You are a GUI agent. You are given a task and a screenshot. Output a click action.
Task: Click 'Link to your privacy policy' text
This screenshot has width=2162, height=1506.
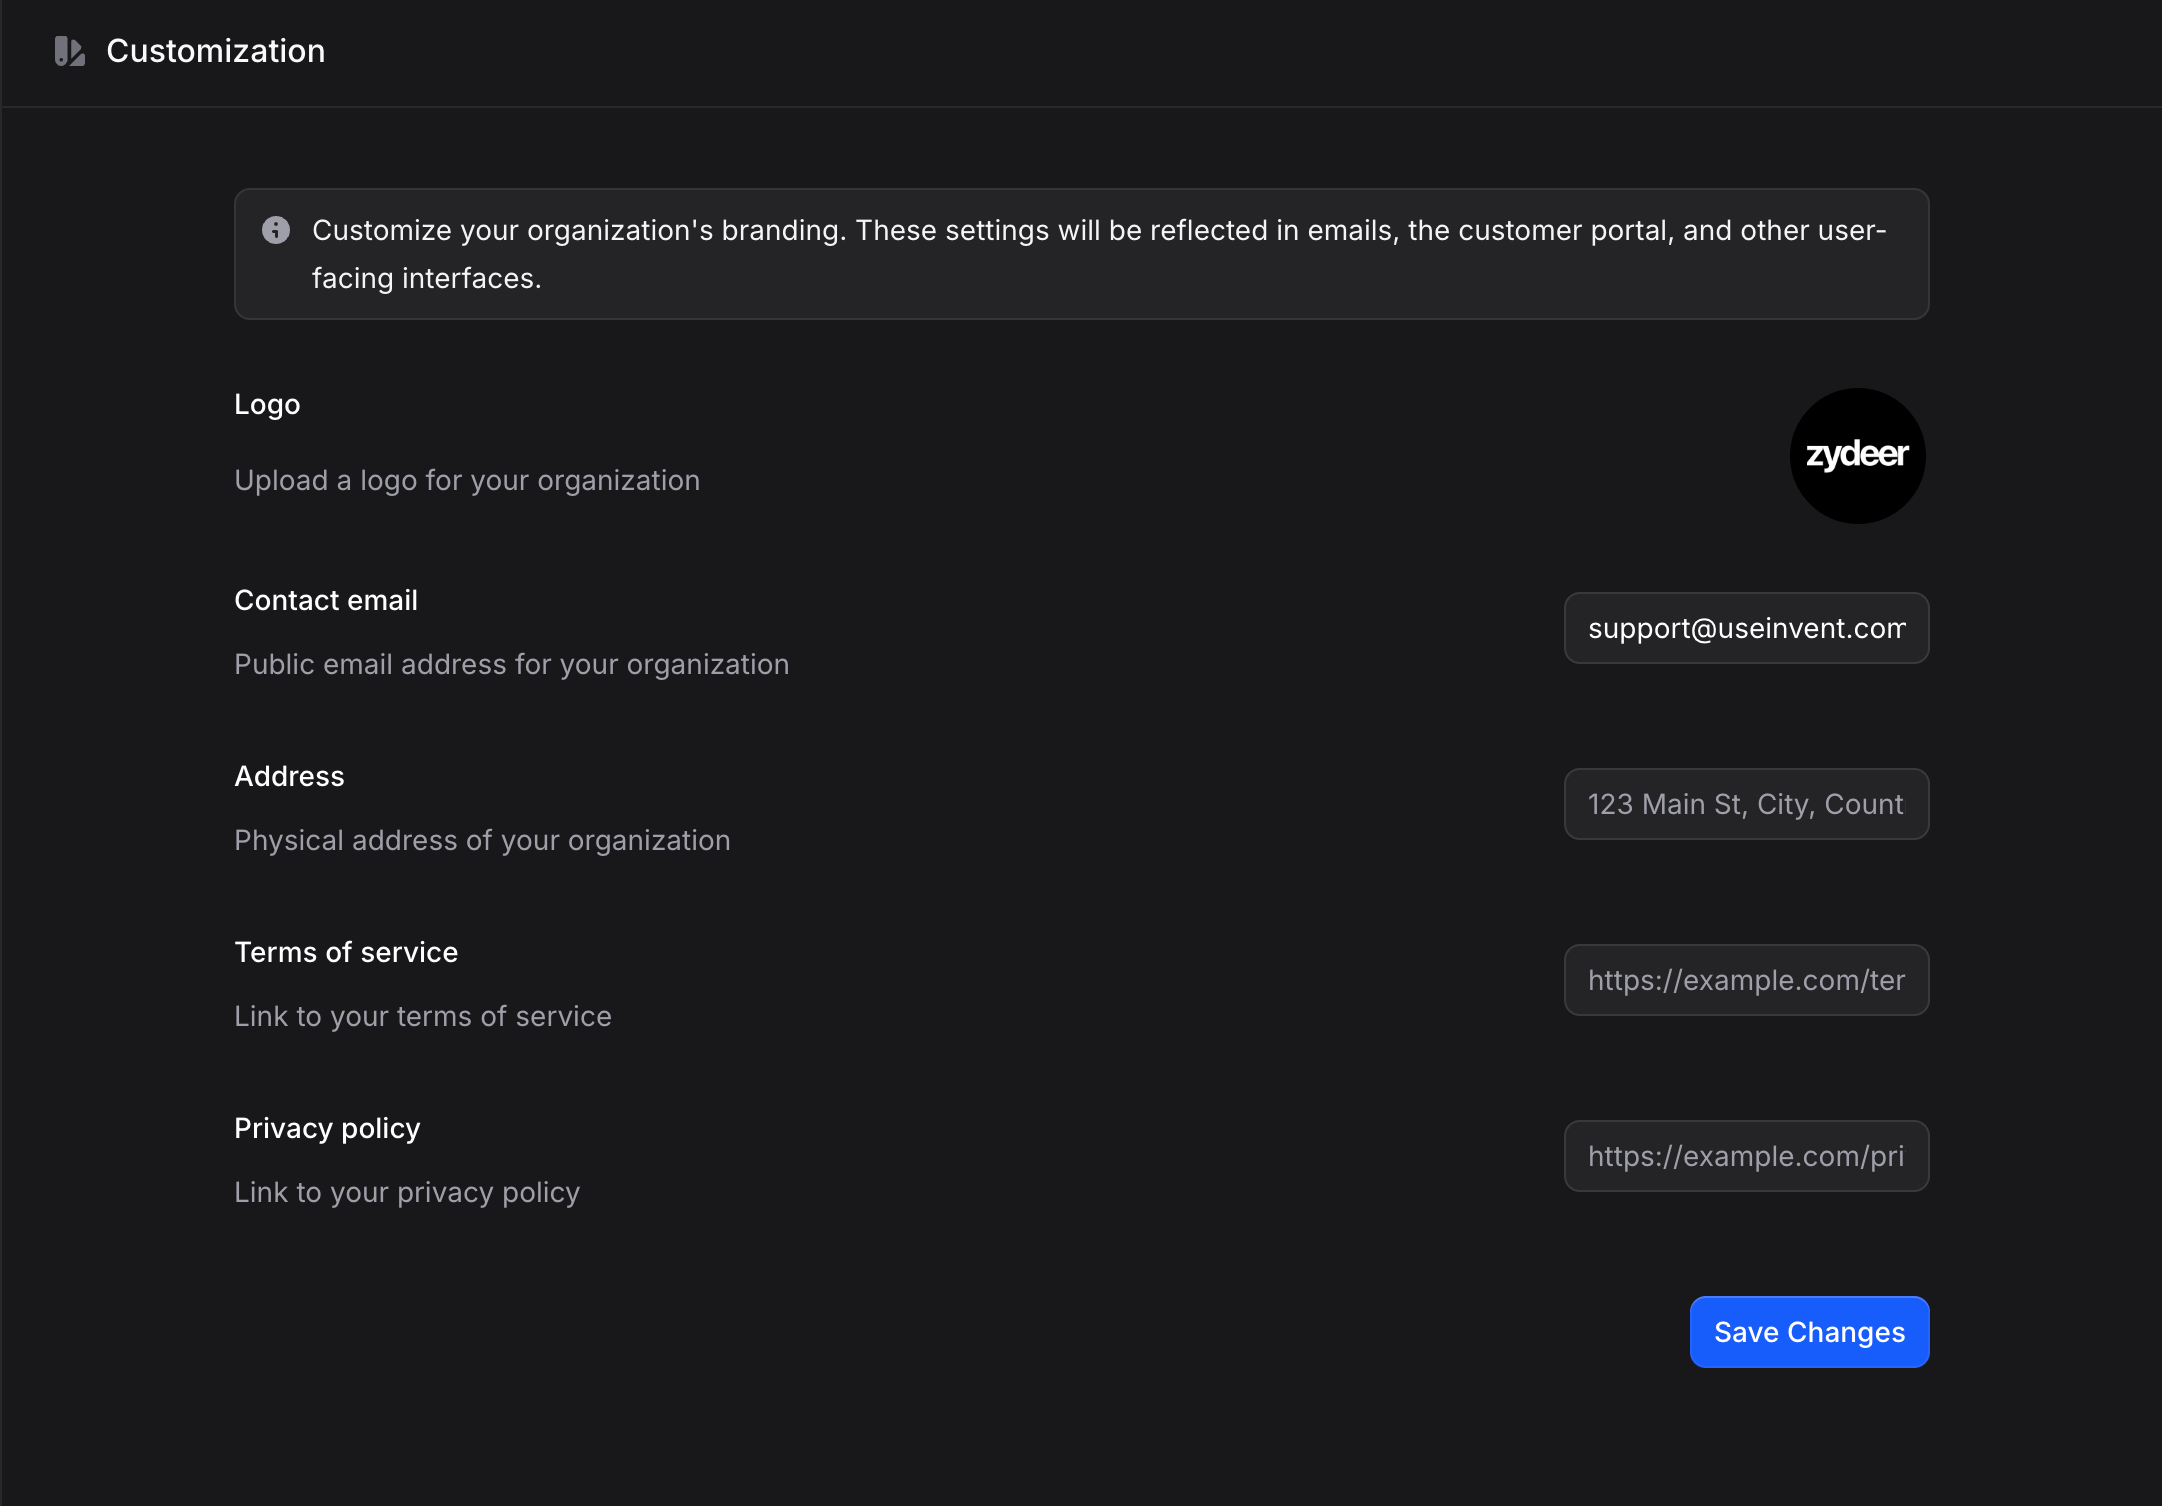tap(407, 1192)
